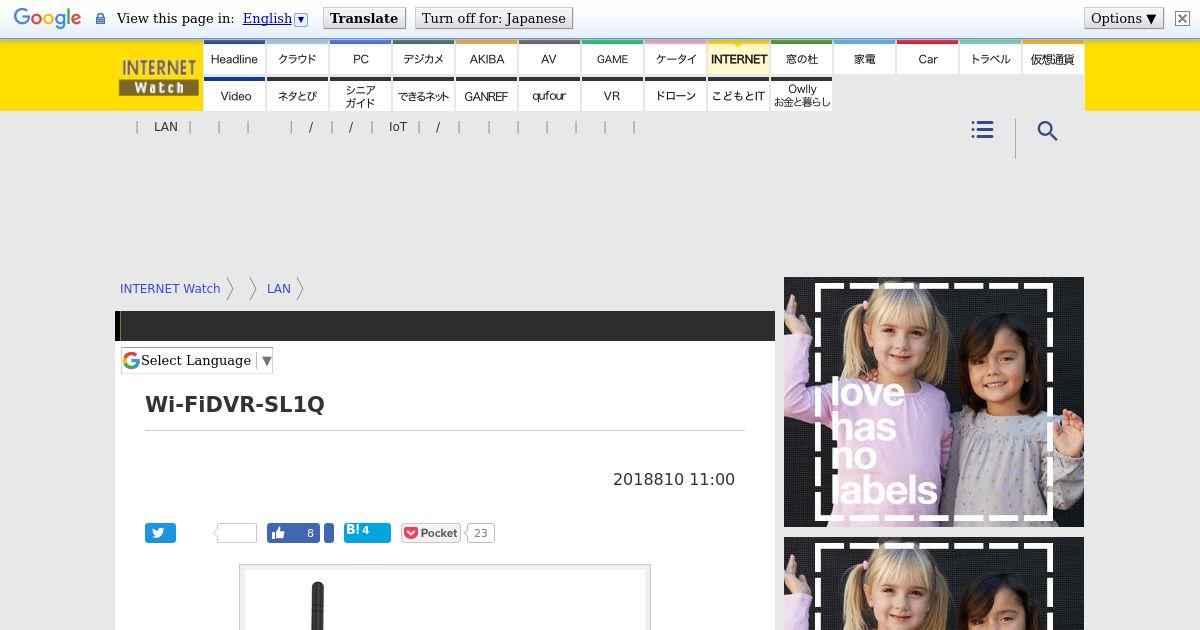Click IoT in the sub-navigation bar

(398, 127)
